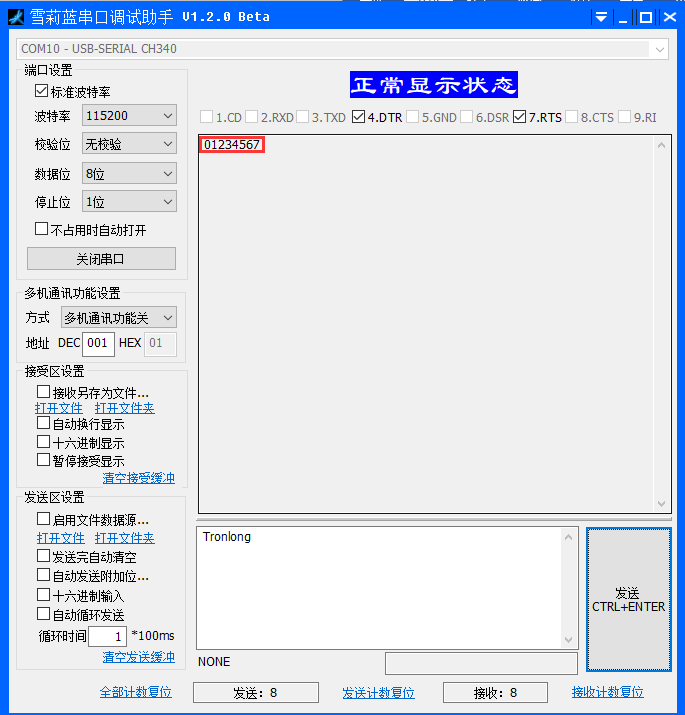
Task: Click the 8.CTS indicator checkbox
Action: pos(571,117)
